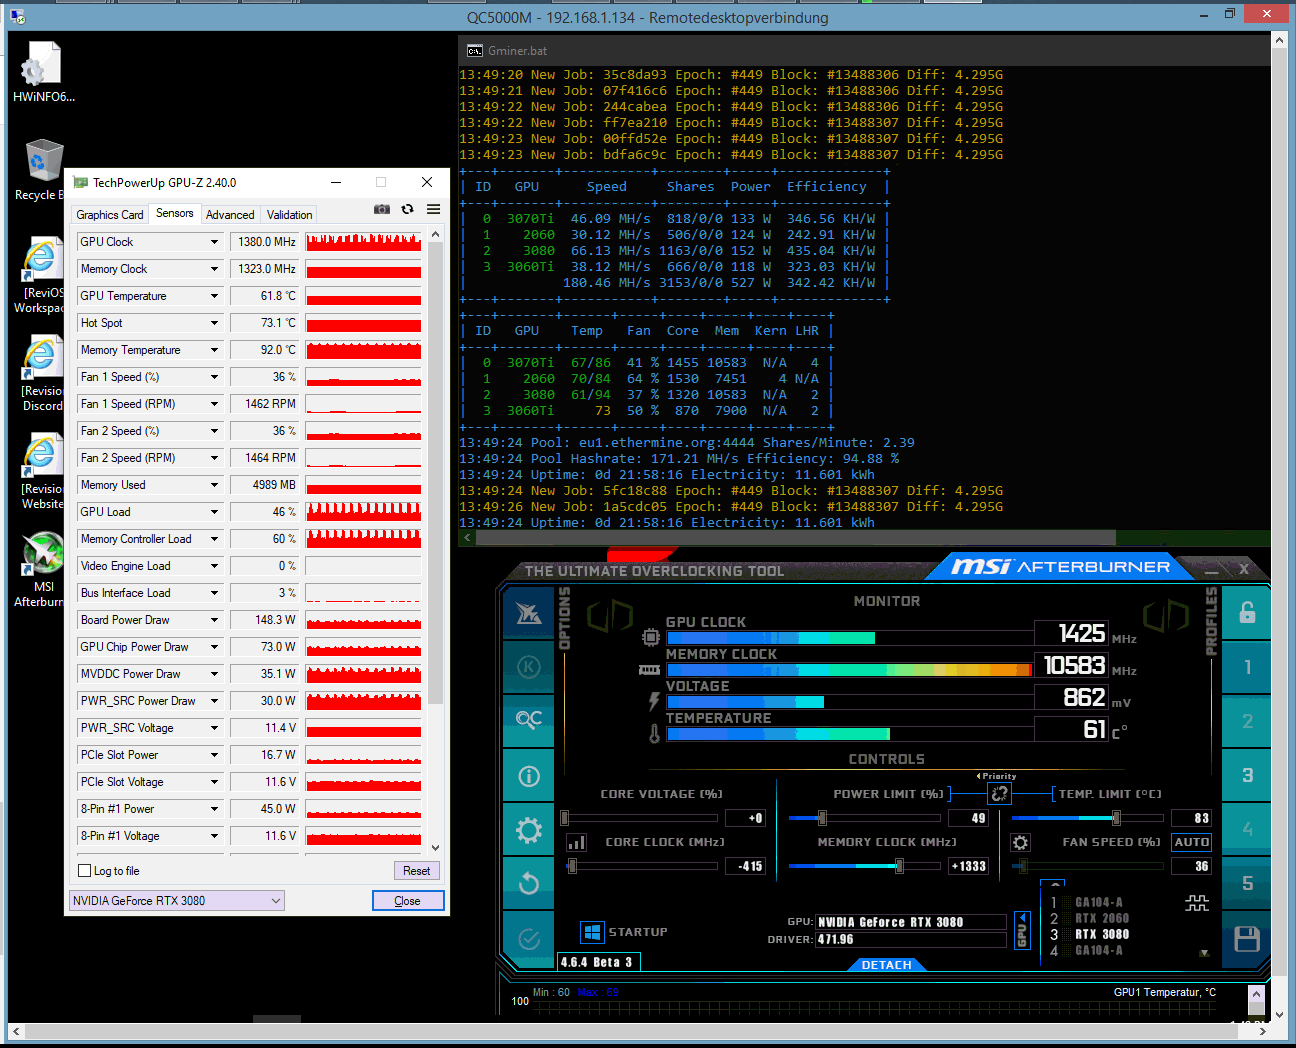Launch MSI Afterburner desktop shortcut
The image size is (1296, 1048).
[x=42, y=569]
